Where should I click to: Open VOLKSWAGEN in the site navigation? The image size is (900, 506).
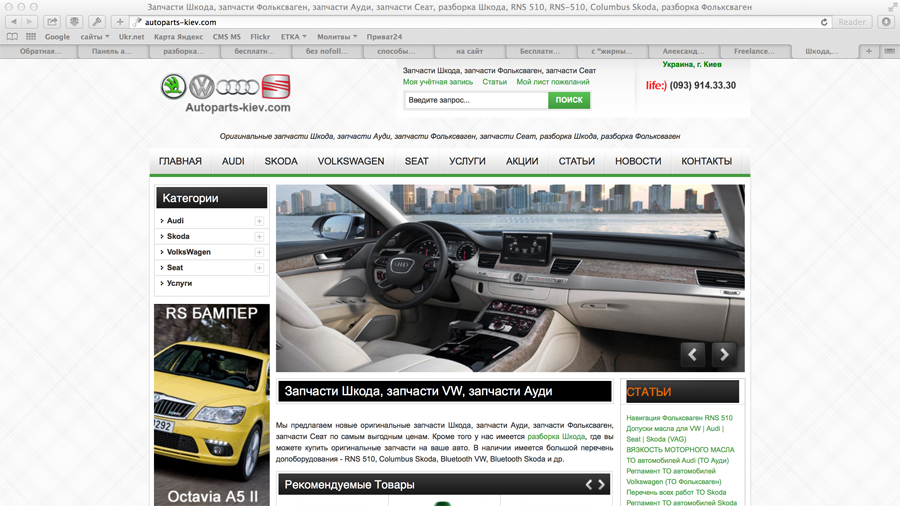pyautogui.click(x=351, y=161)
